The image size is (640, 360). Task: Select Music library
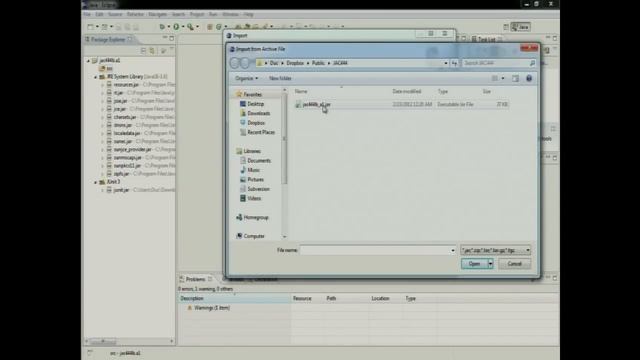pos(253,170)
